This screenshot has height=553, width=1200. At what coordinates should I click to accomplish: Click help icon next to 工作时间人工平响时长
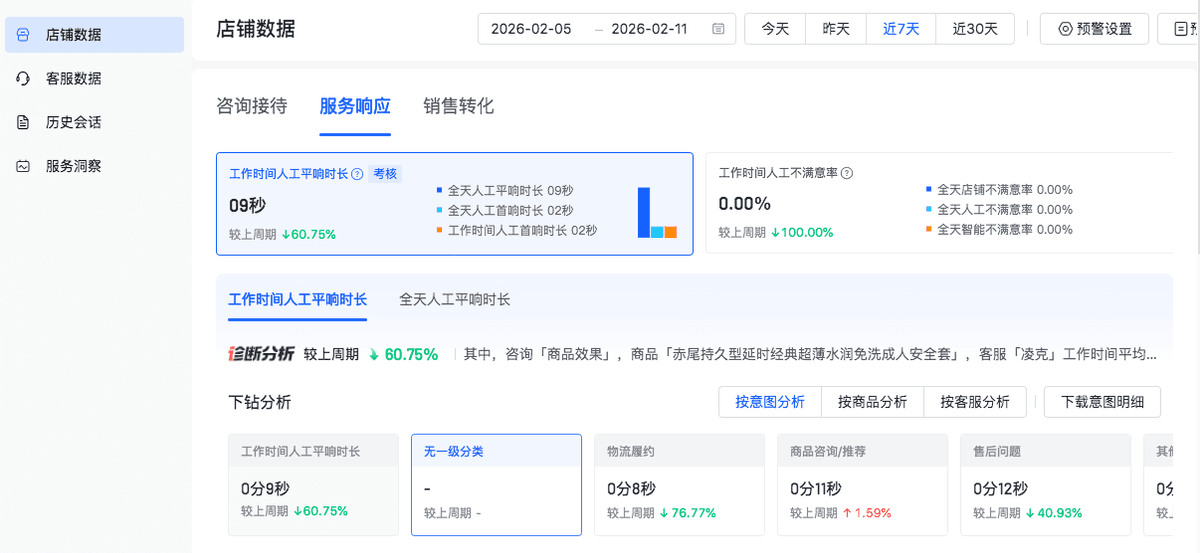click(x=357, y=174)
